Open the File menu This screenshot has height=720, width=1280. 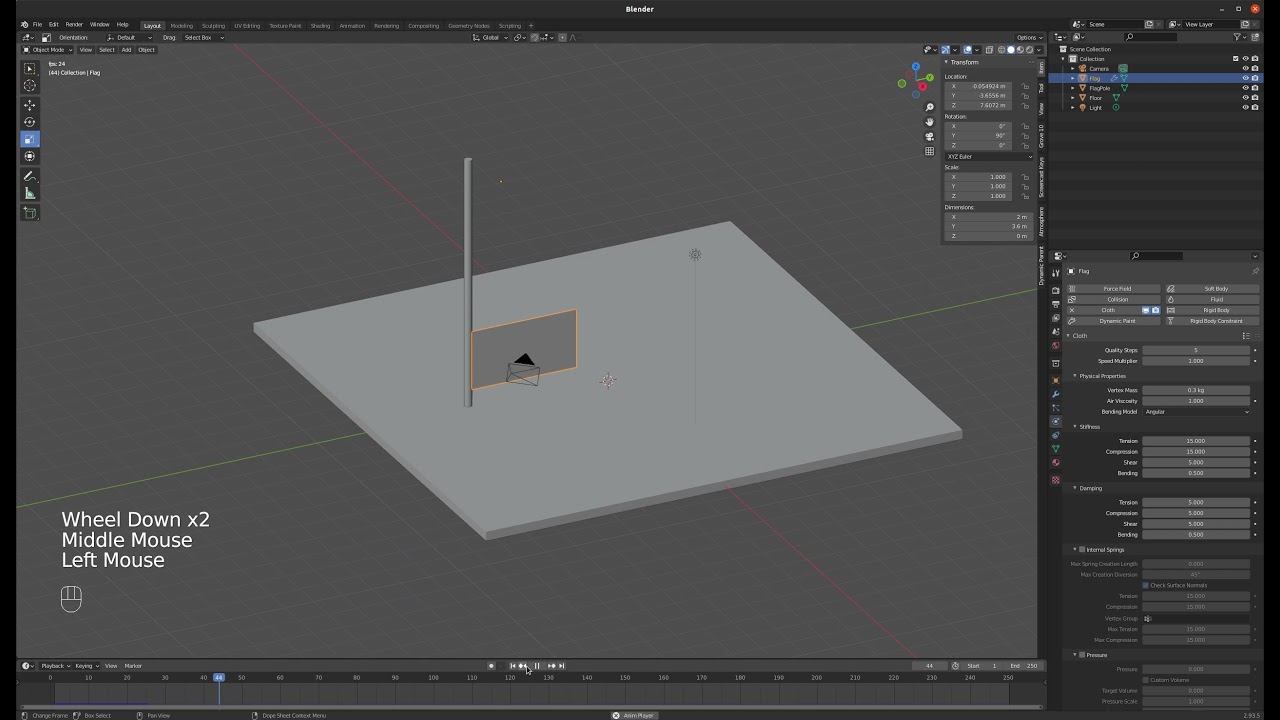(x=37, y=24)
